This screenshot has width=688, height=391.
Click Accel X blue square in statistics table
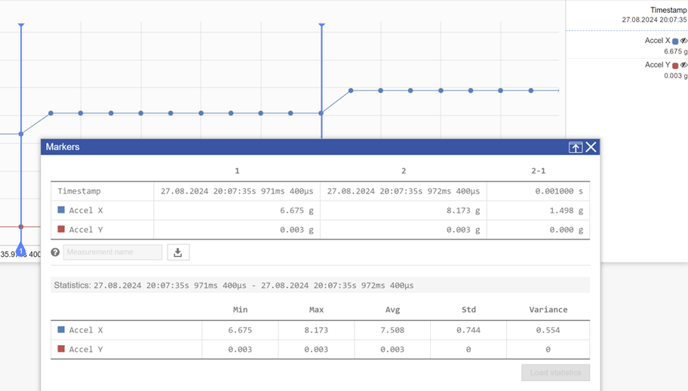(x=61, y=330)
